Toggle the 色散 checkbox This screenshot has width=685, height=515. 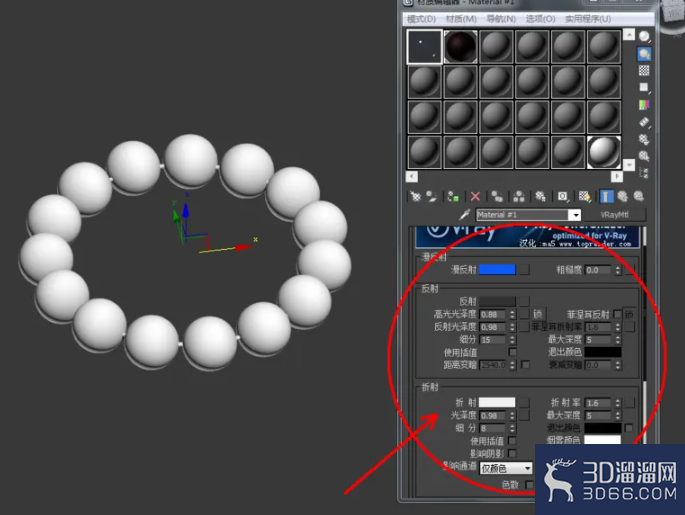(529, 484)
